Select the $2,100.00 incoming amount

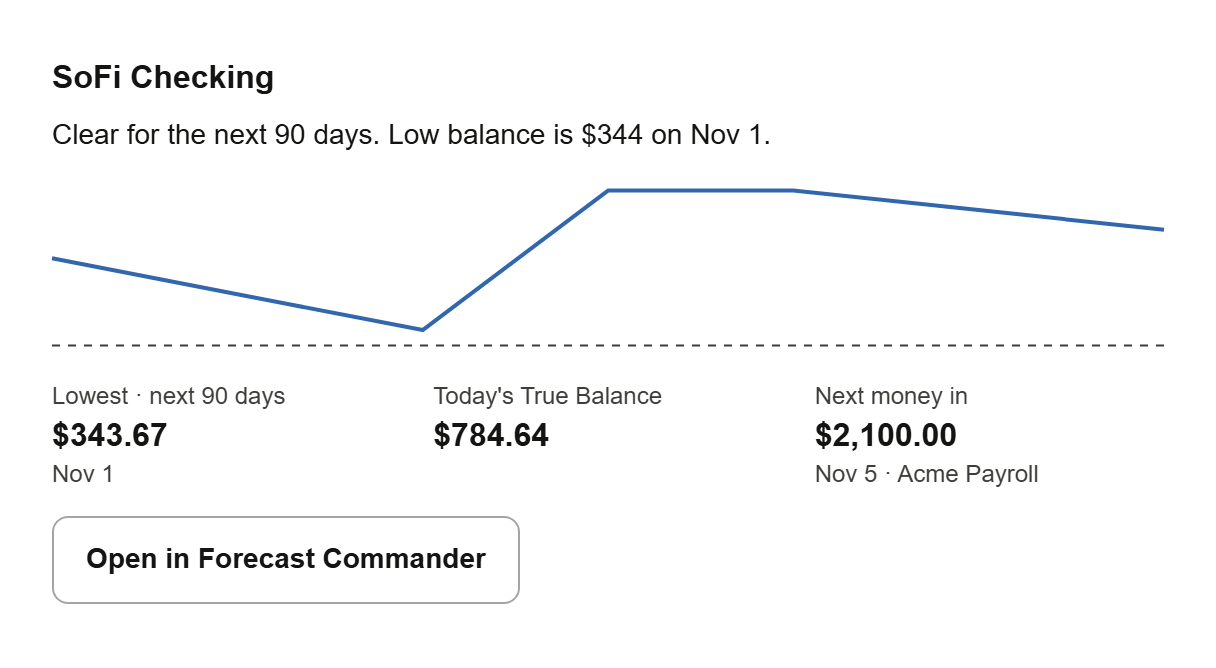(886, 435)
